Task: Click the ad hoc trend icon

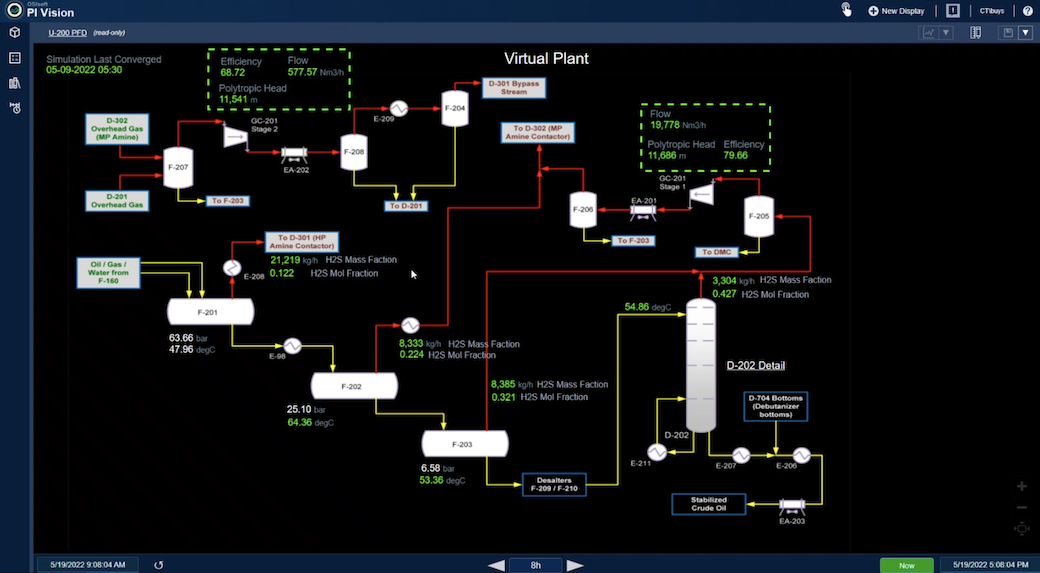Action: pos(929,33)
